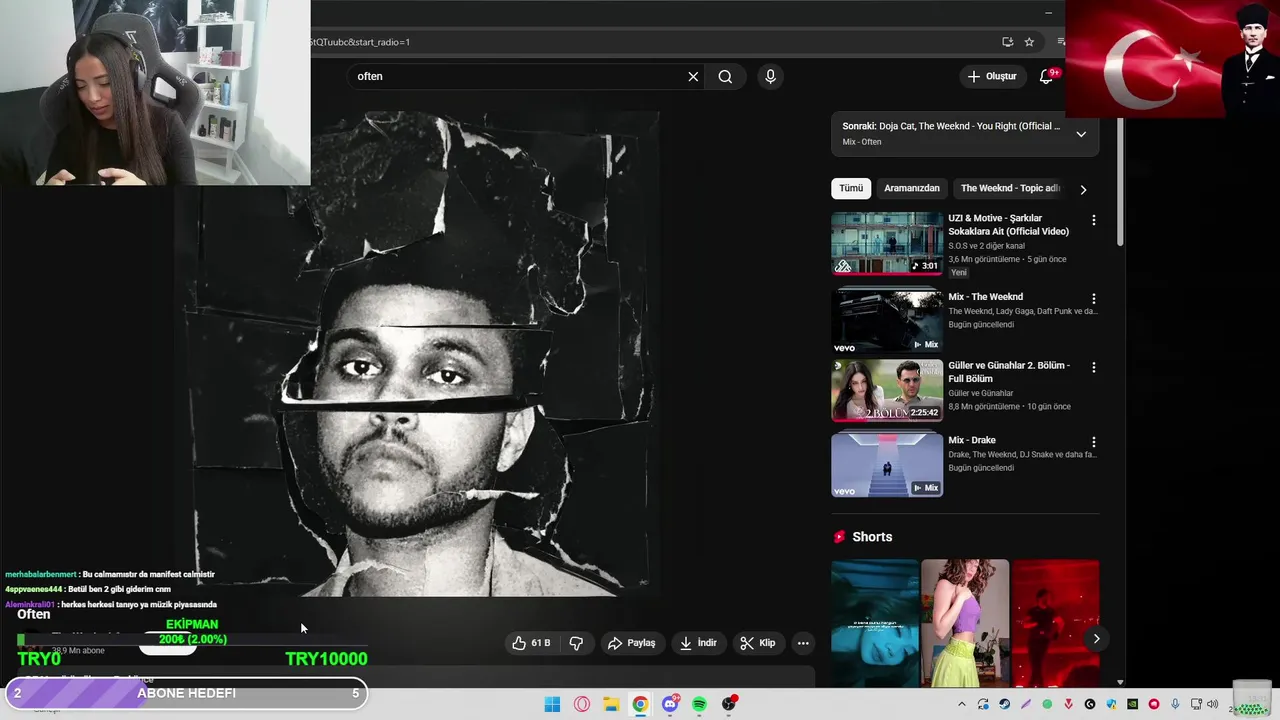Click the network display tray icon
The image size is (1280, 720).
click(x=1196, y=704)
